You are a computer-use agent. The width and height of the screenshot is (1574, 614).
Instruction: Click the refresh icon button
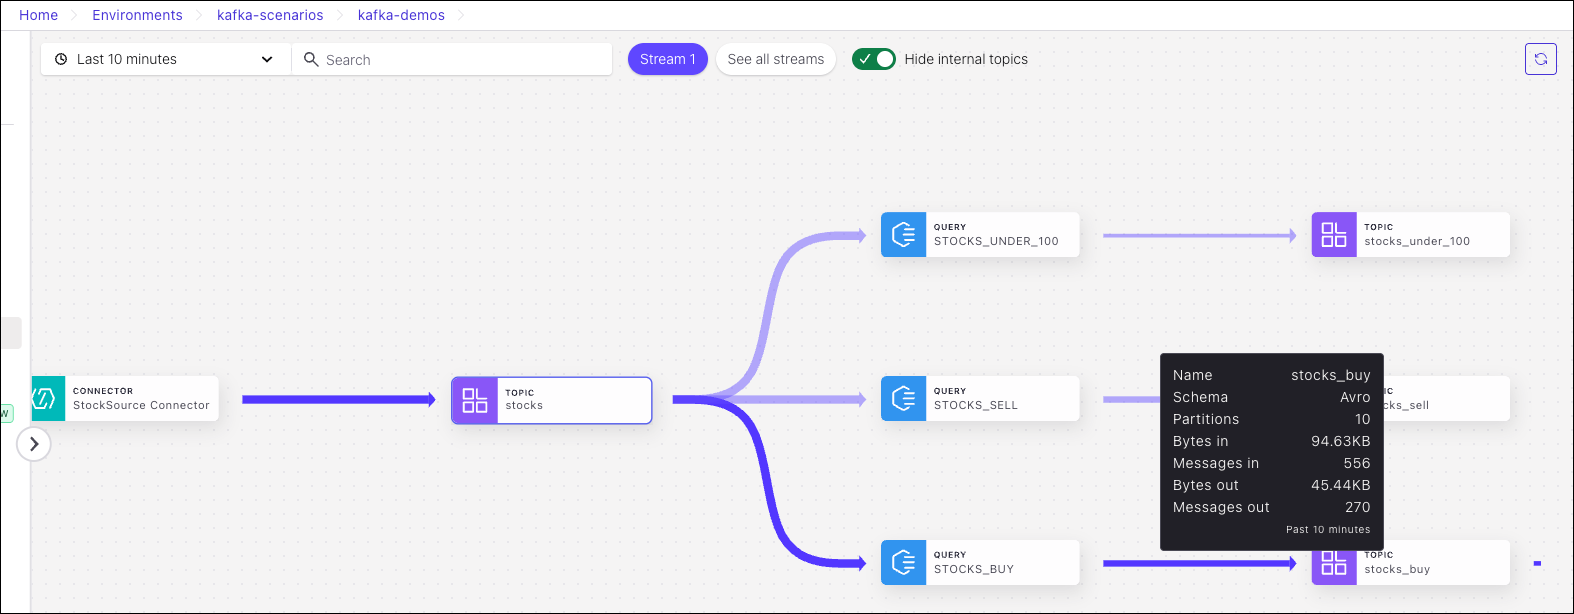tap(1540, 59)
